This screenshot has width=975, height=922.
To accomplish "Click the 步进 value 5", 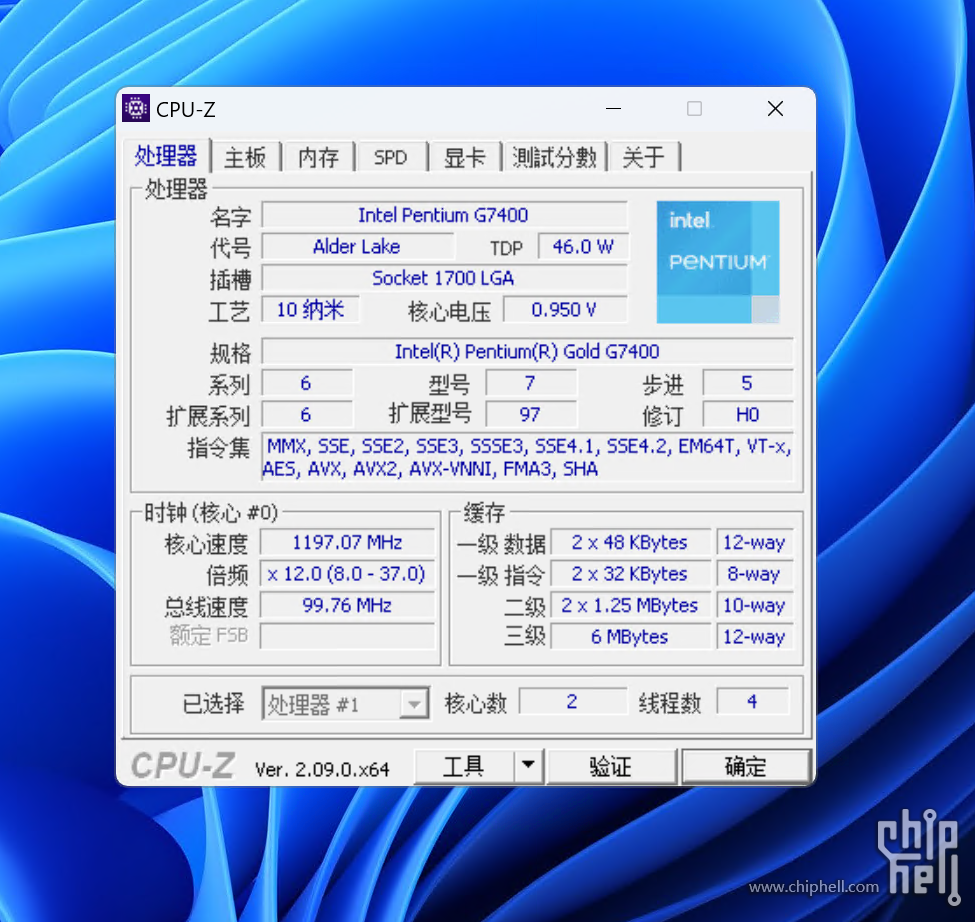I will coord(748,383).
